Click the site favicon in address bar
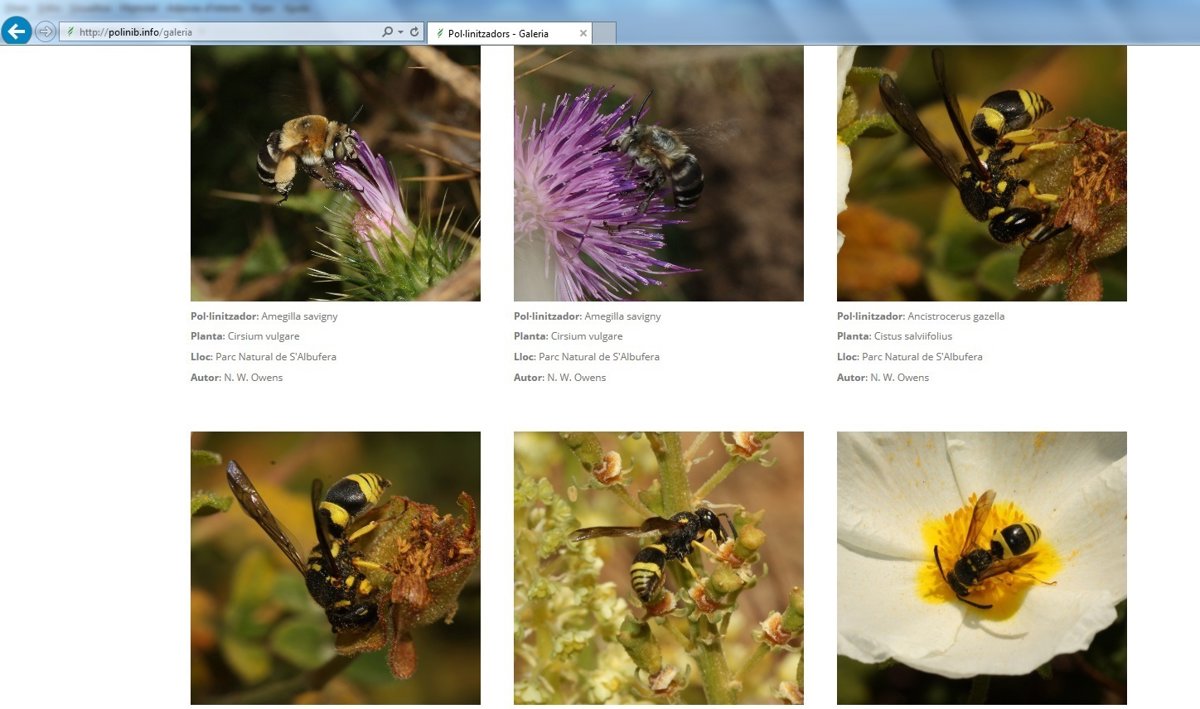 coord(70,32)
